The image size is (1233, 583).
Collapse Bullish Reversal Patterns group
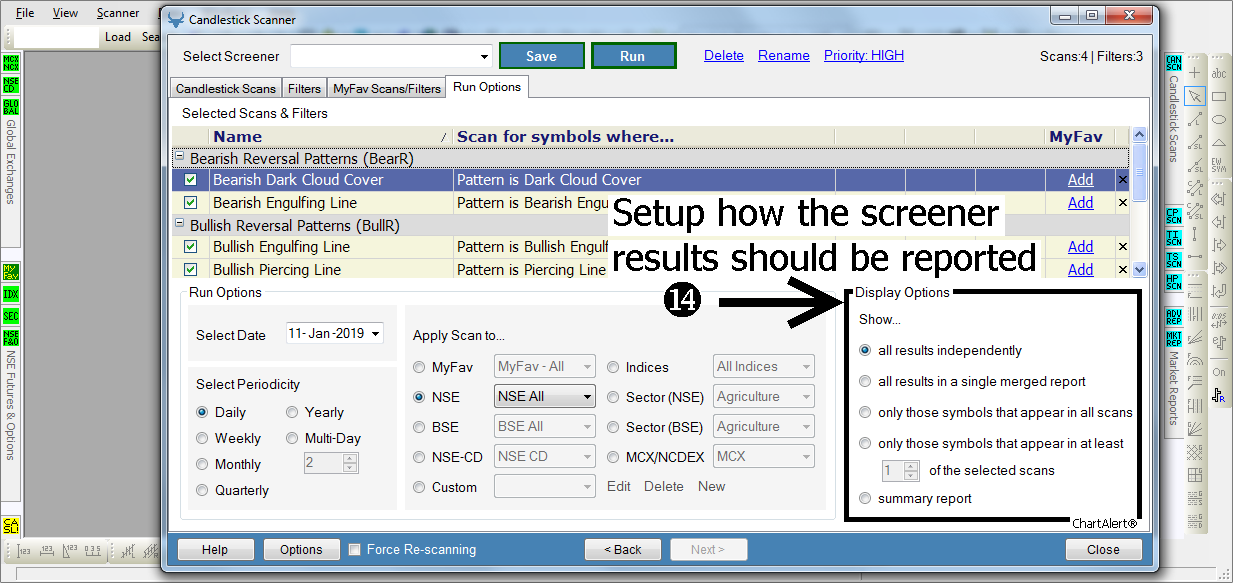coord(180,225)
